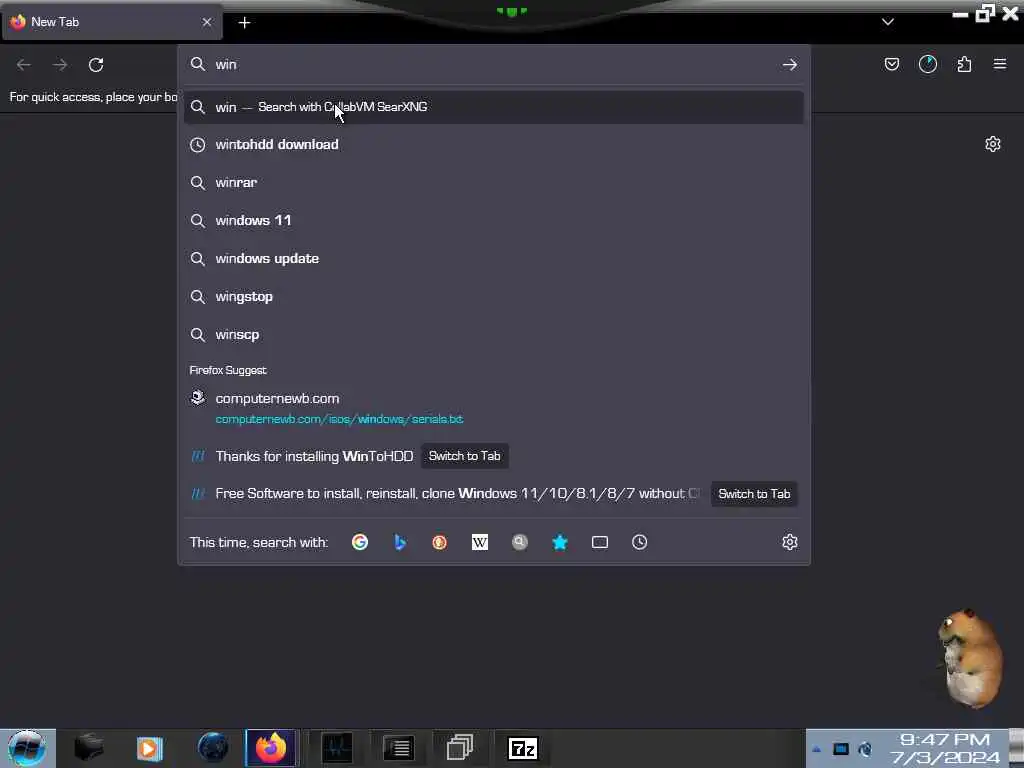This screenshot has height=768, width=1024.
Task: Open the computernewb.com suggestion
Action: (494, 408)
